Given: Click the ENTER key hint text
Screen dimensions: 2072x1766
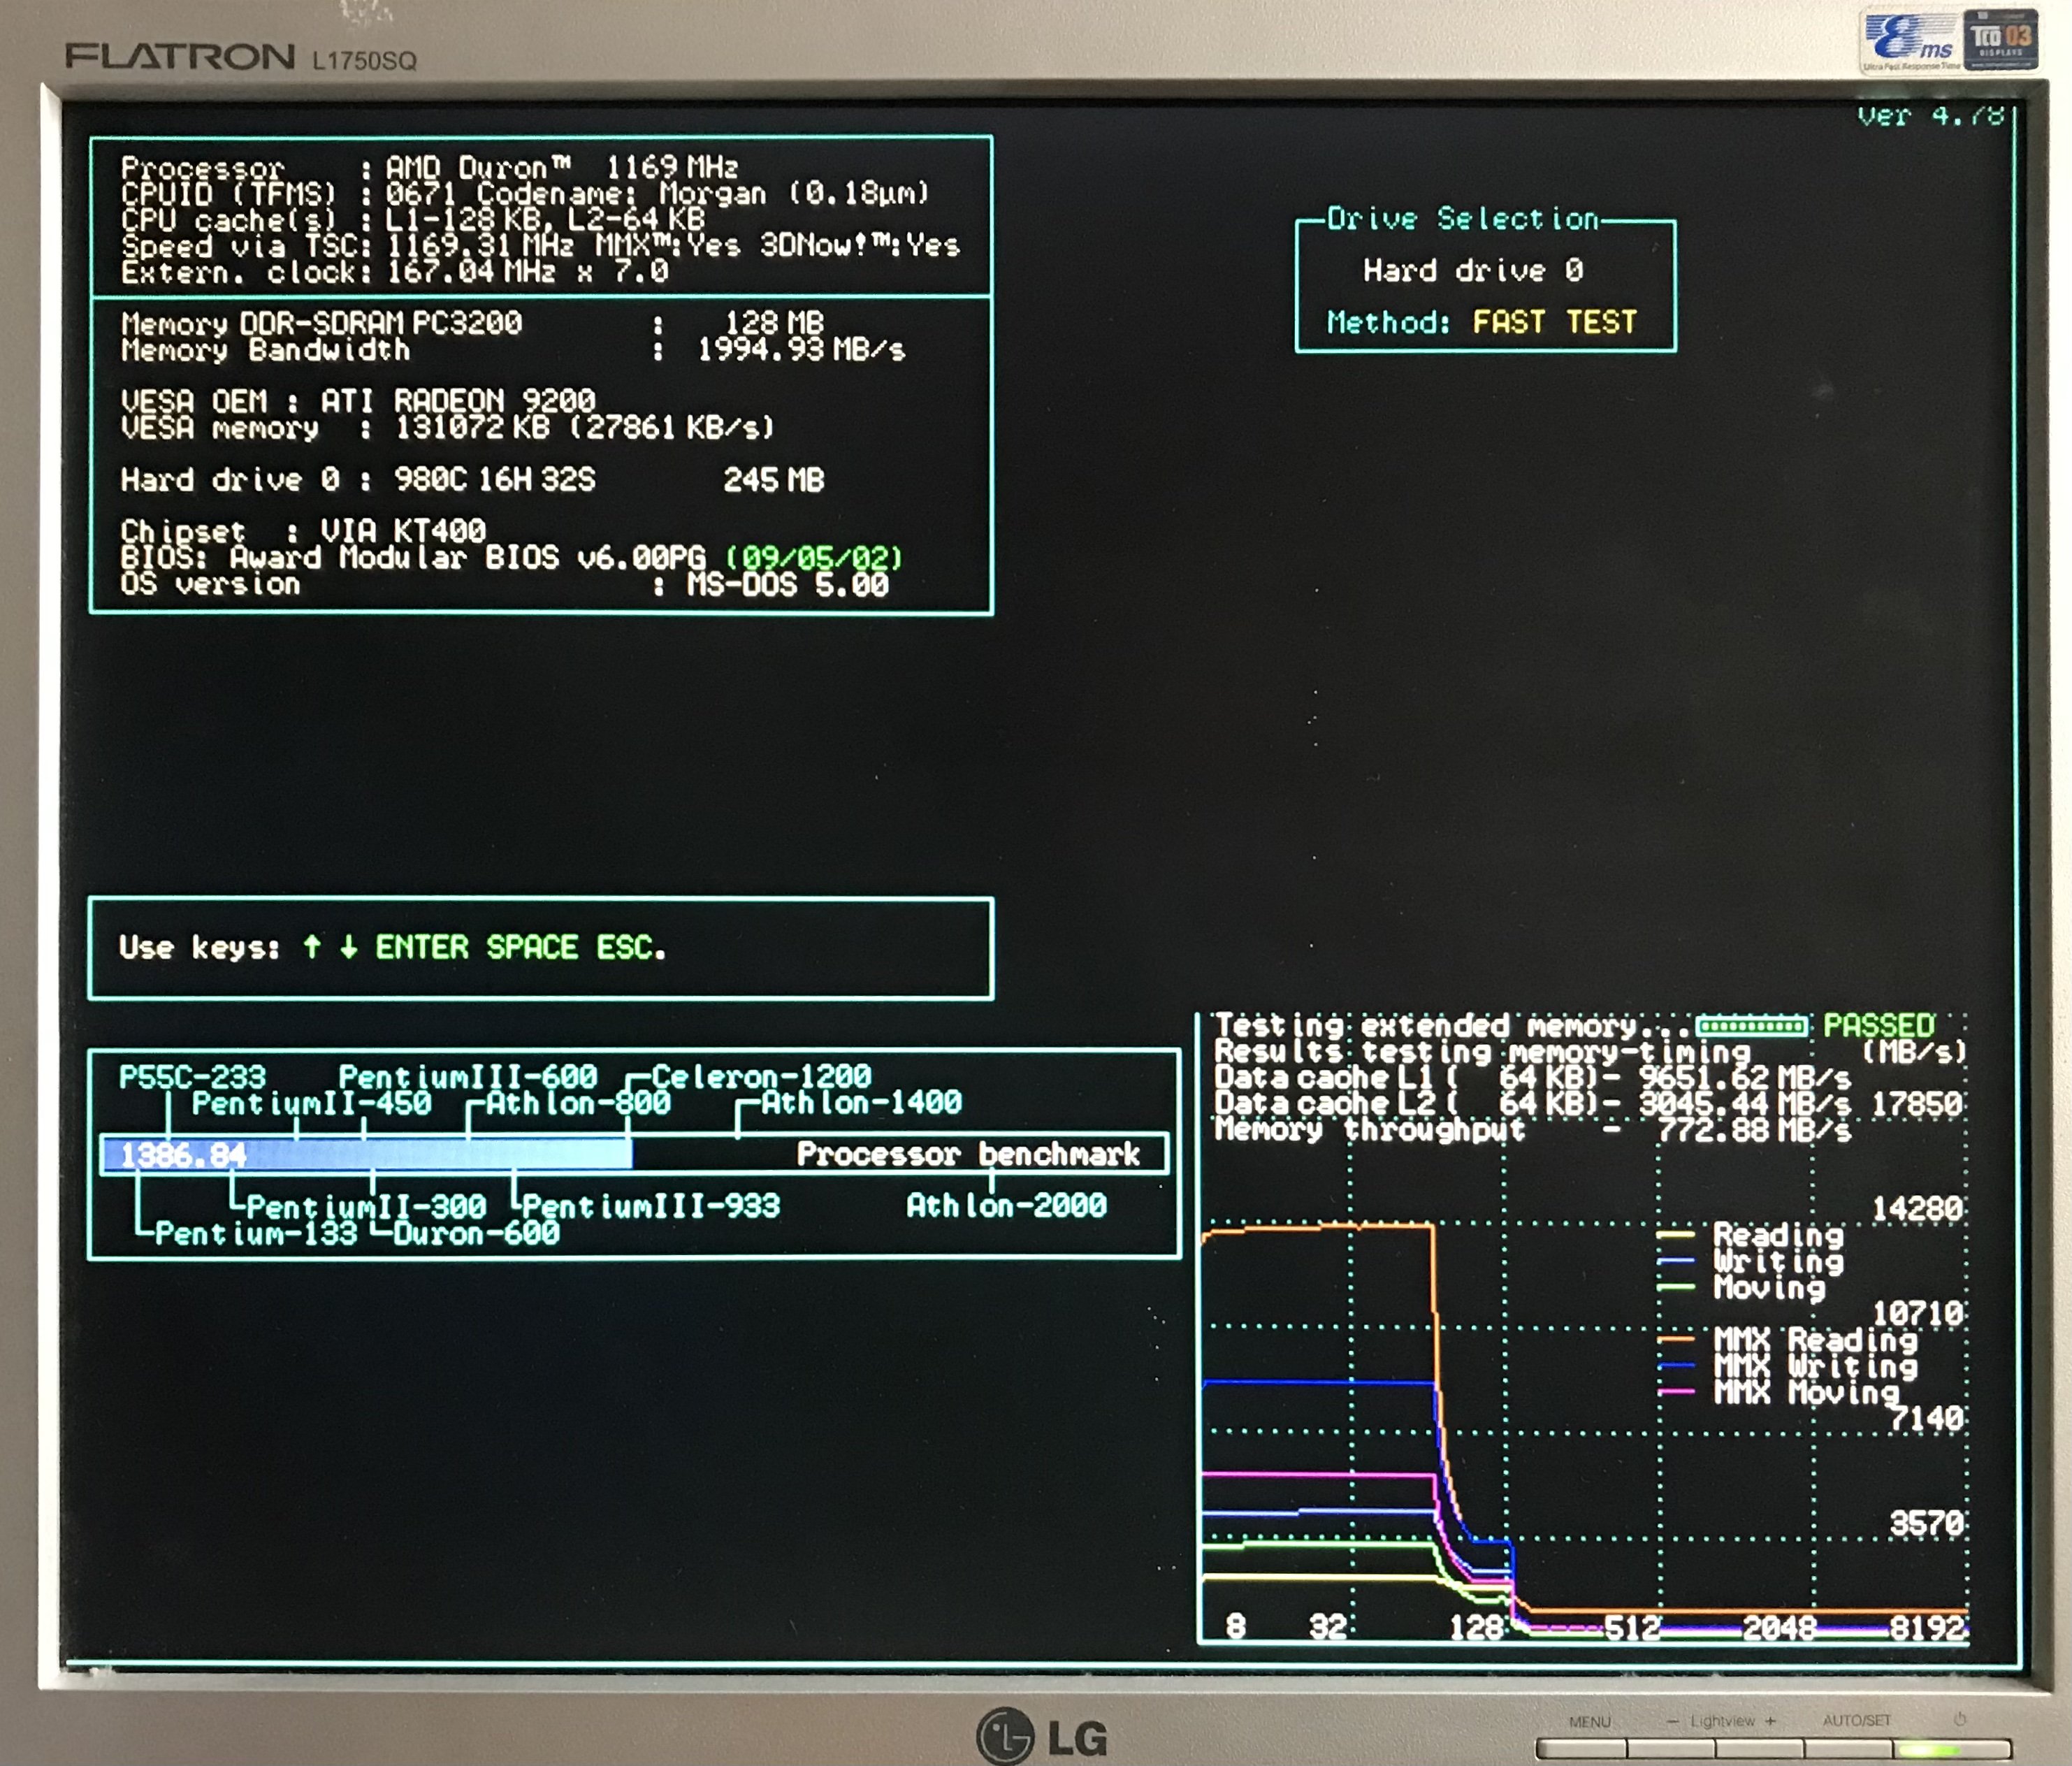Looking at the screenshot, I should click(x=422, y=947).
